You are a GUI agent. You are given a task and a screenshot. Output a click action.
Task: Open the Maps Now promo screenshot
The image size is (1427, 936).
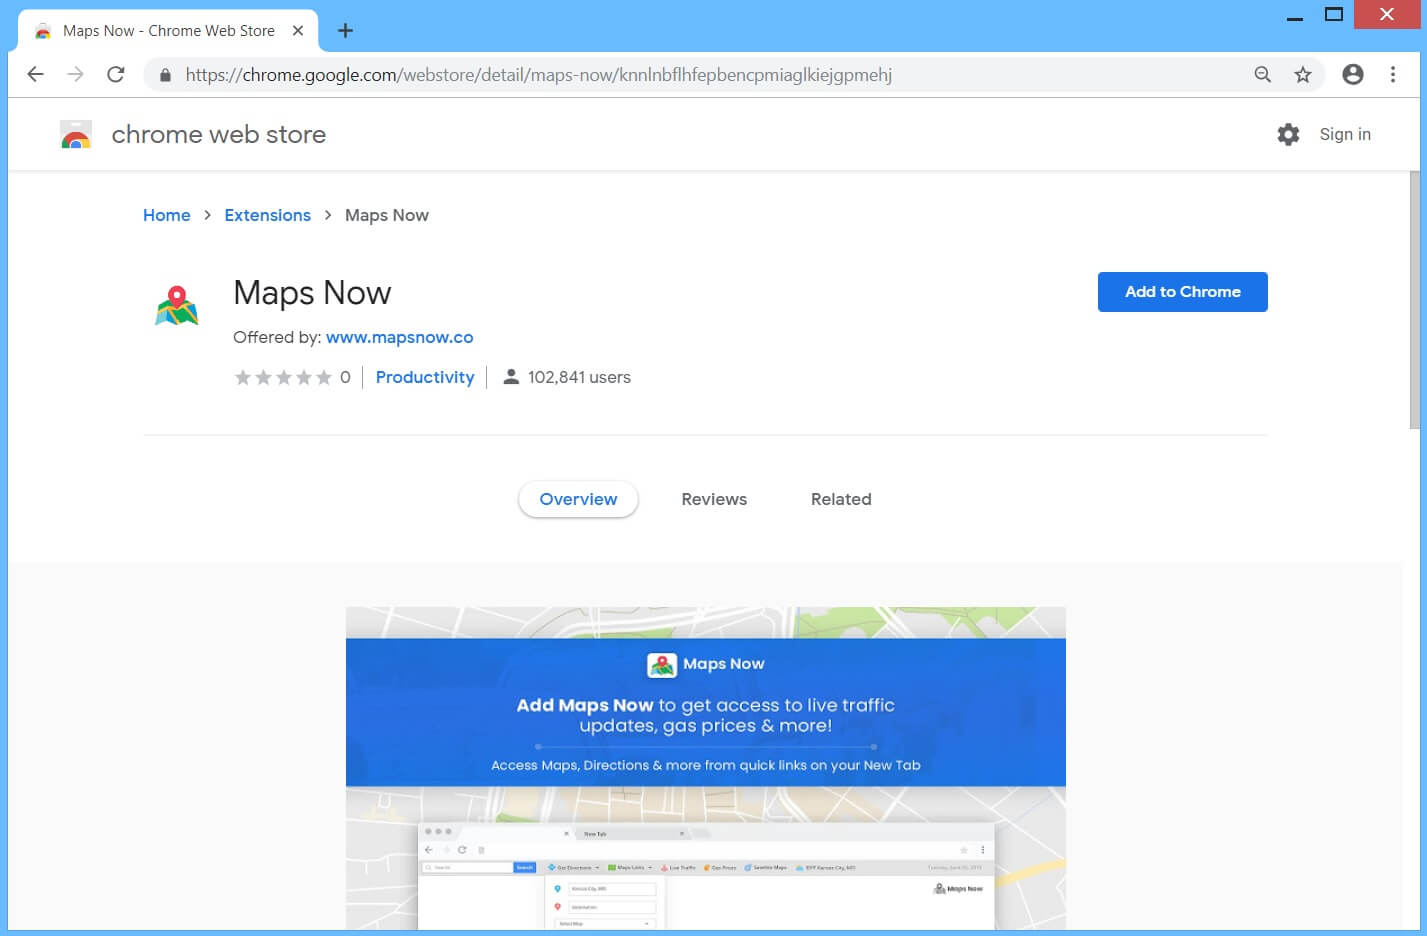706,768
